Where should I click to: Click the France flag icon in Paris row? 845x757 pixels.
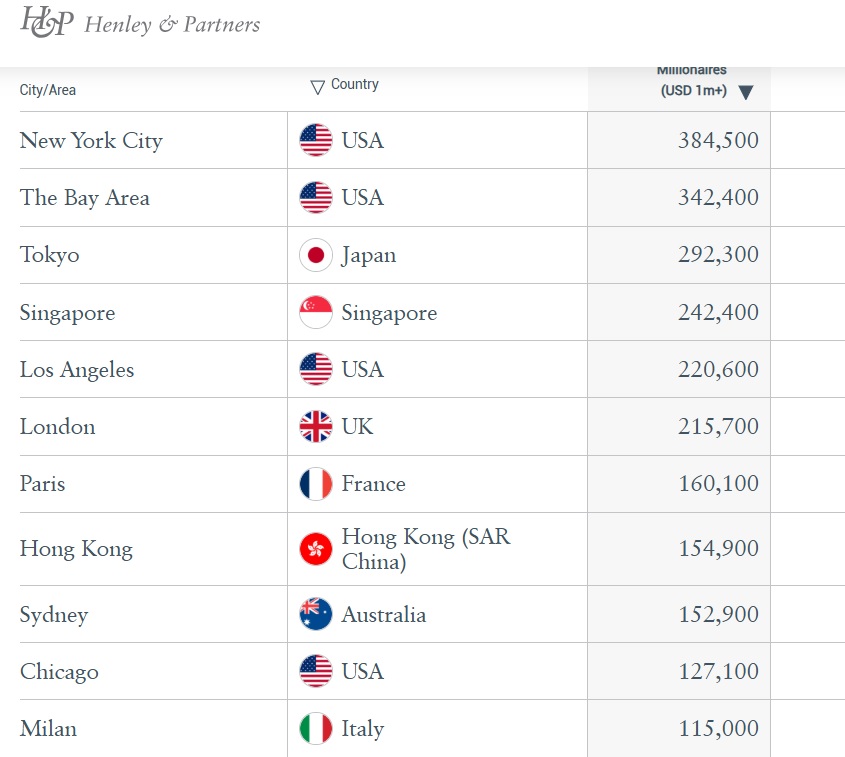(316, 484)
